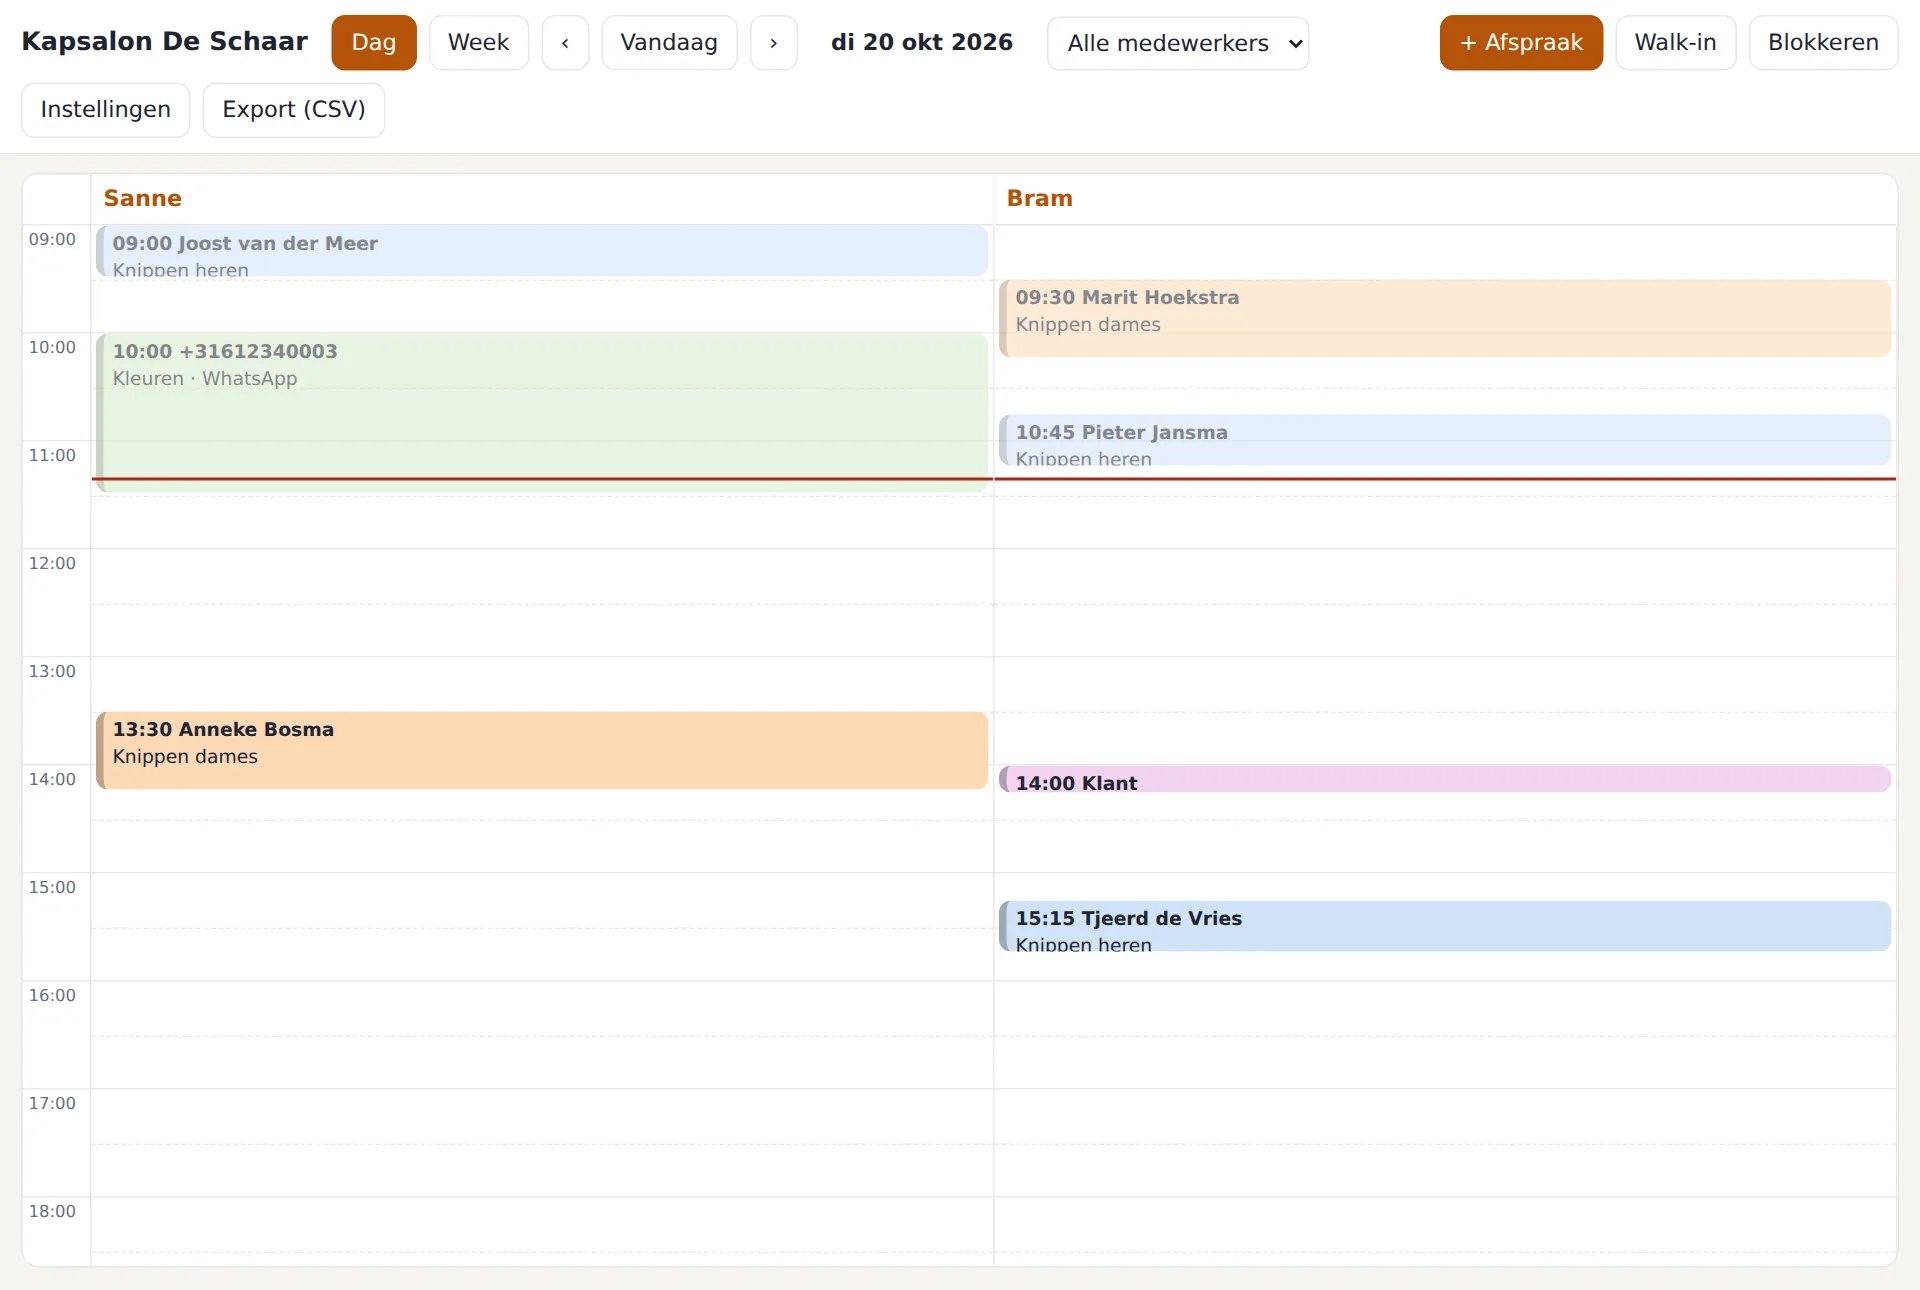Open Joost van der Meer appointment
1920x1290 pixels.
pyautogui.click(x=542, y=251)
